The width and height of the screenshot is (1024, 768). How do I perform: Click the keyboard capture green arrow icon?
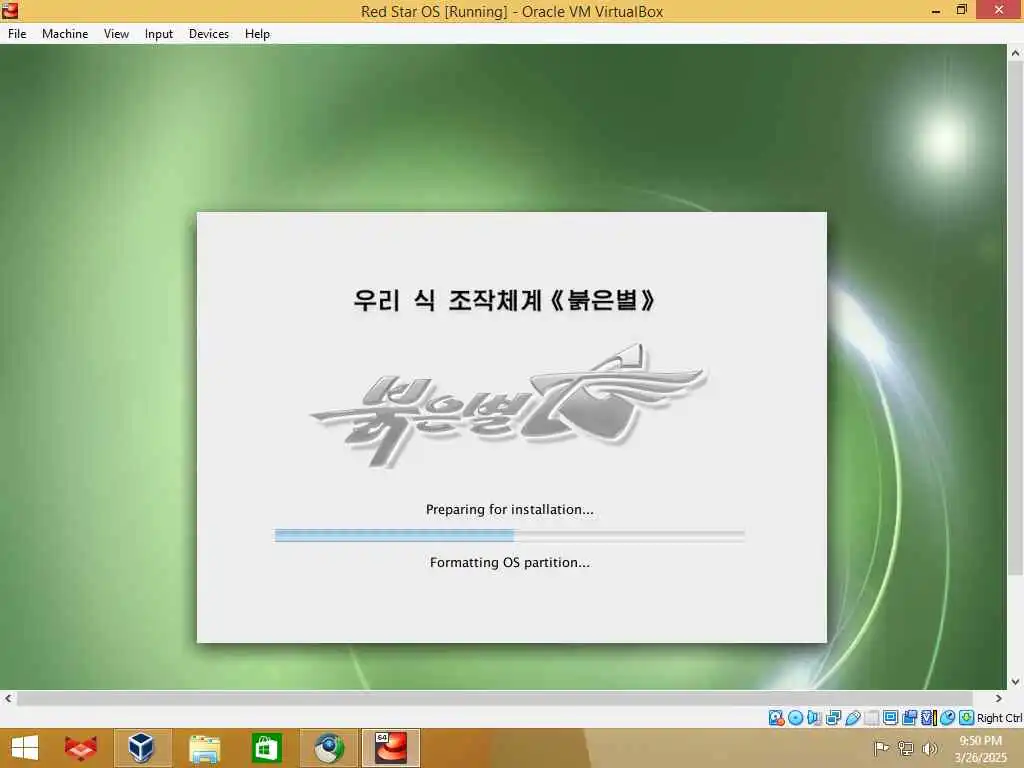pyautogui.click(x=967, y=718)
